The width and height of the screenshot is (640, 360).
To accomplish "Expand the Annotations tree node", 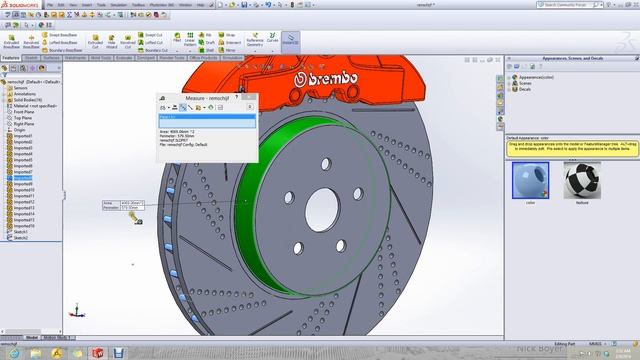I will tap(4, 94).
